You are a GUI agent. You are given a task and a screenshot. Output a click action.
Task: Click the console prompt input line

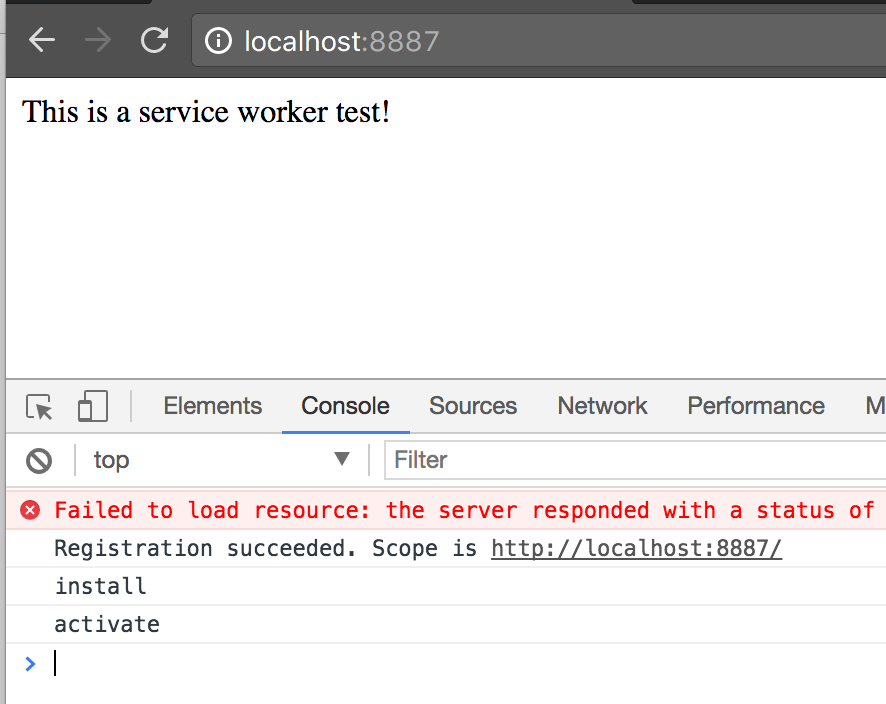point(400,663)
